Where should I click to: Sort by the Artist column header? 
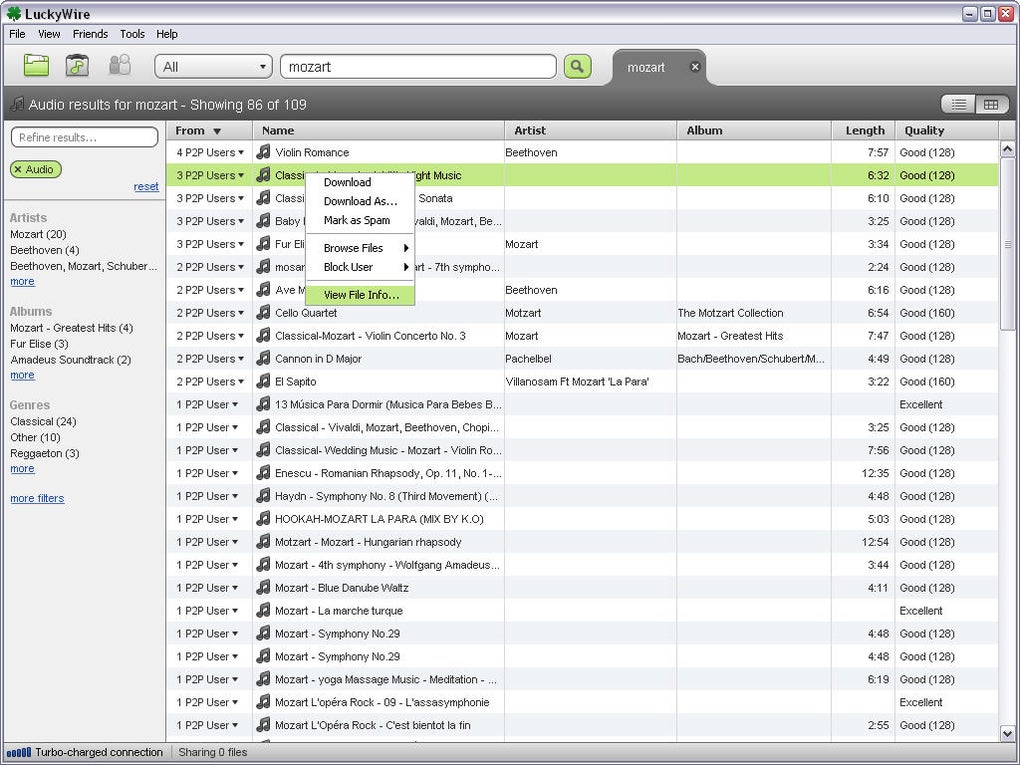(591, 130)
